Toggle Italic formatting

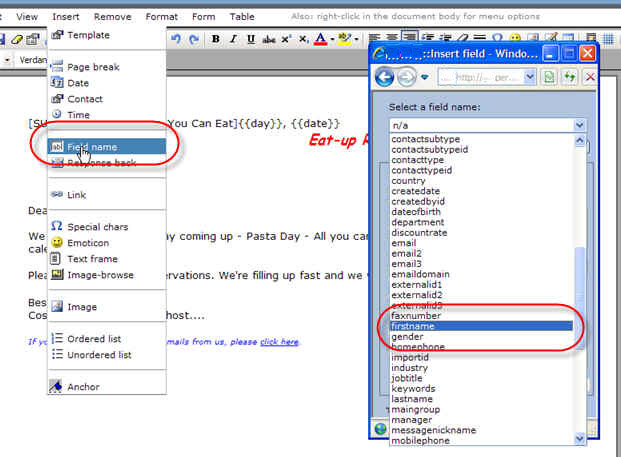click(x=233, y=39)
